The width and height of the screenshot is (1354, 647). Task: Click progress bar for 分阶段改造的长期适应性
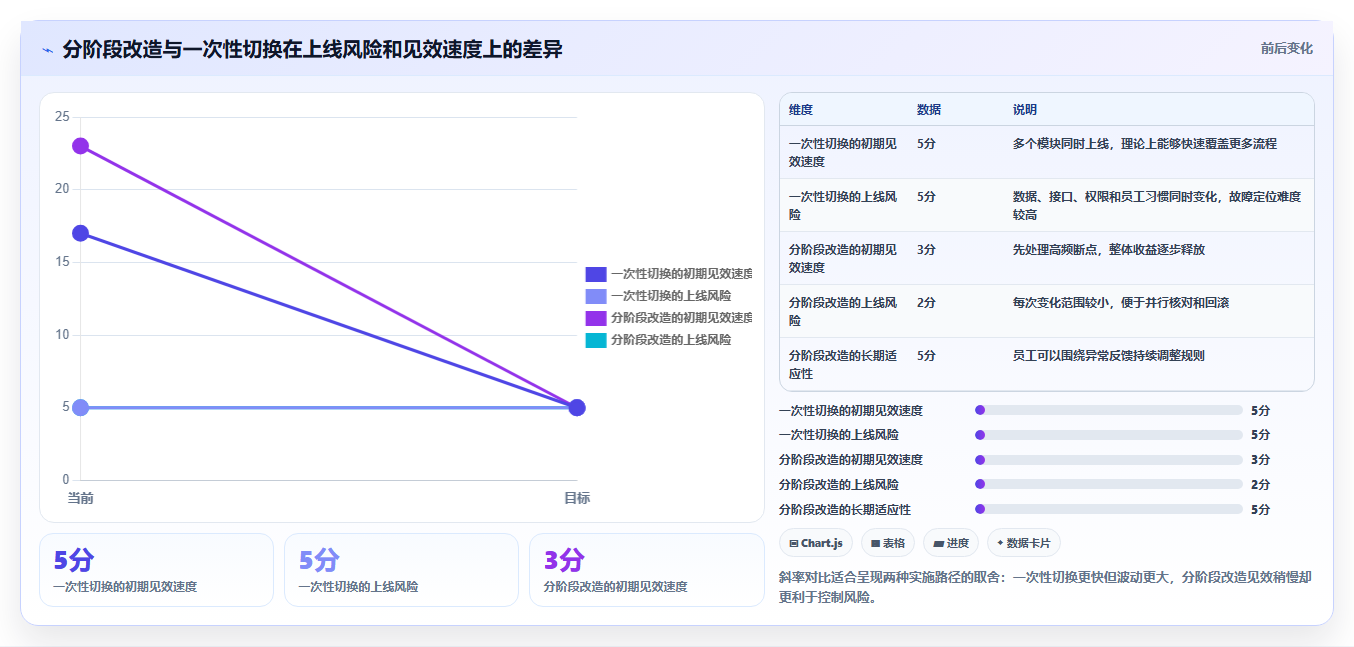tap(1108, 509)
